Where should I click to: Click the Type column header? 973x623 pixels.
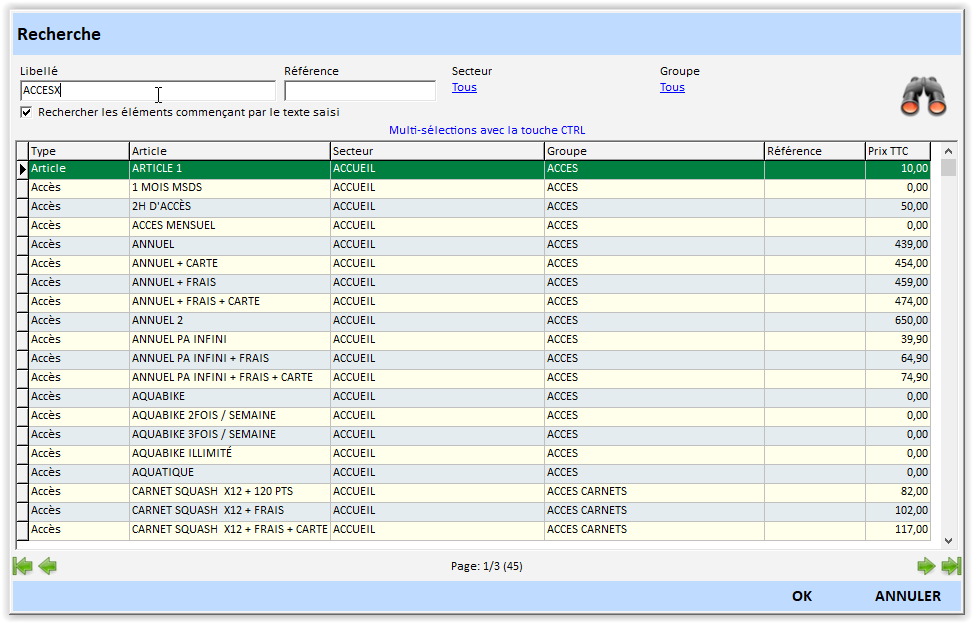[78, 151]
